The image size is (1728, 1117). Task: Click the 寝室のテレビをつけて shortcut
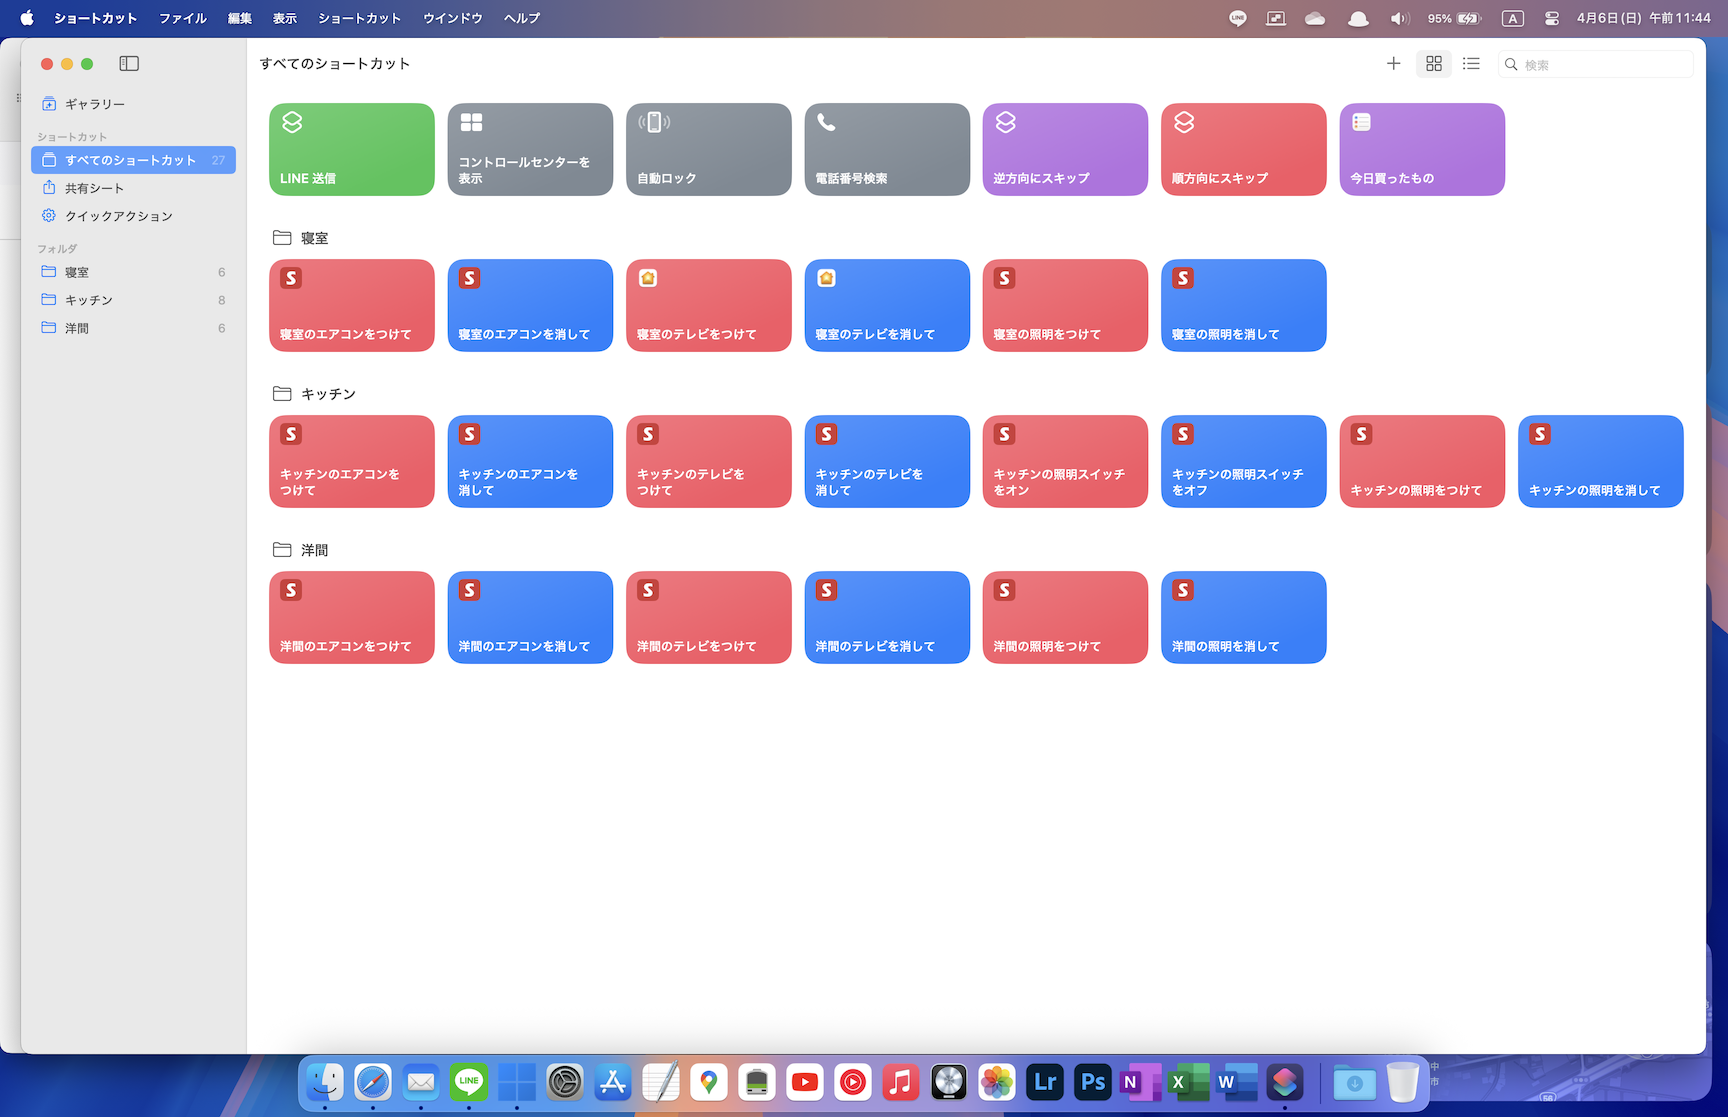pos(708,305)
